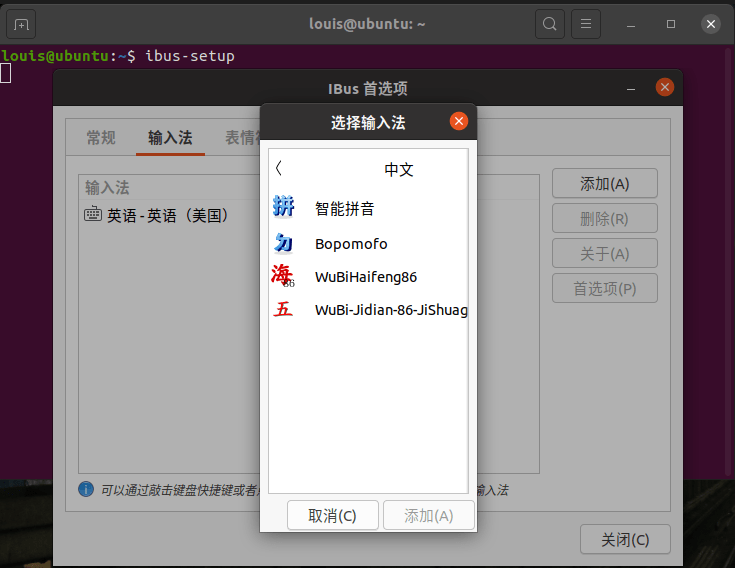Click 添加(A) in the select dialog
The height and width of the screenshot is (568, 735).
(x=428, y=515)
